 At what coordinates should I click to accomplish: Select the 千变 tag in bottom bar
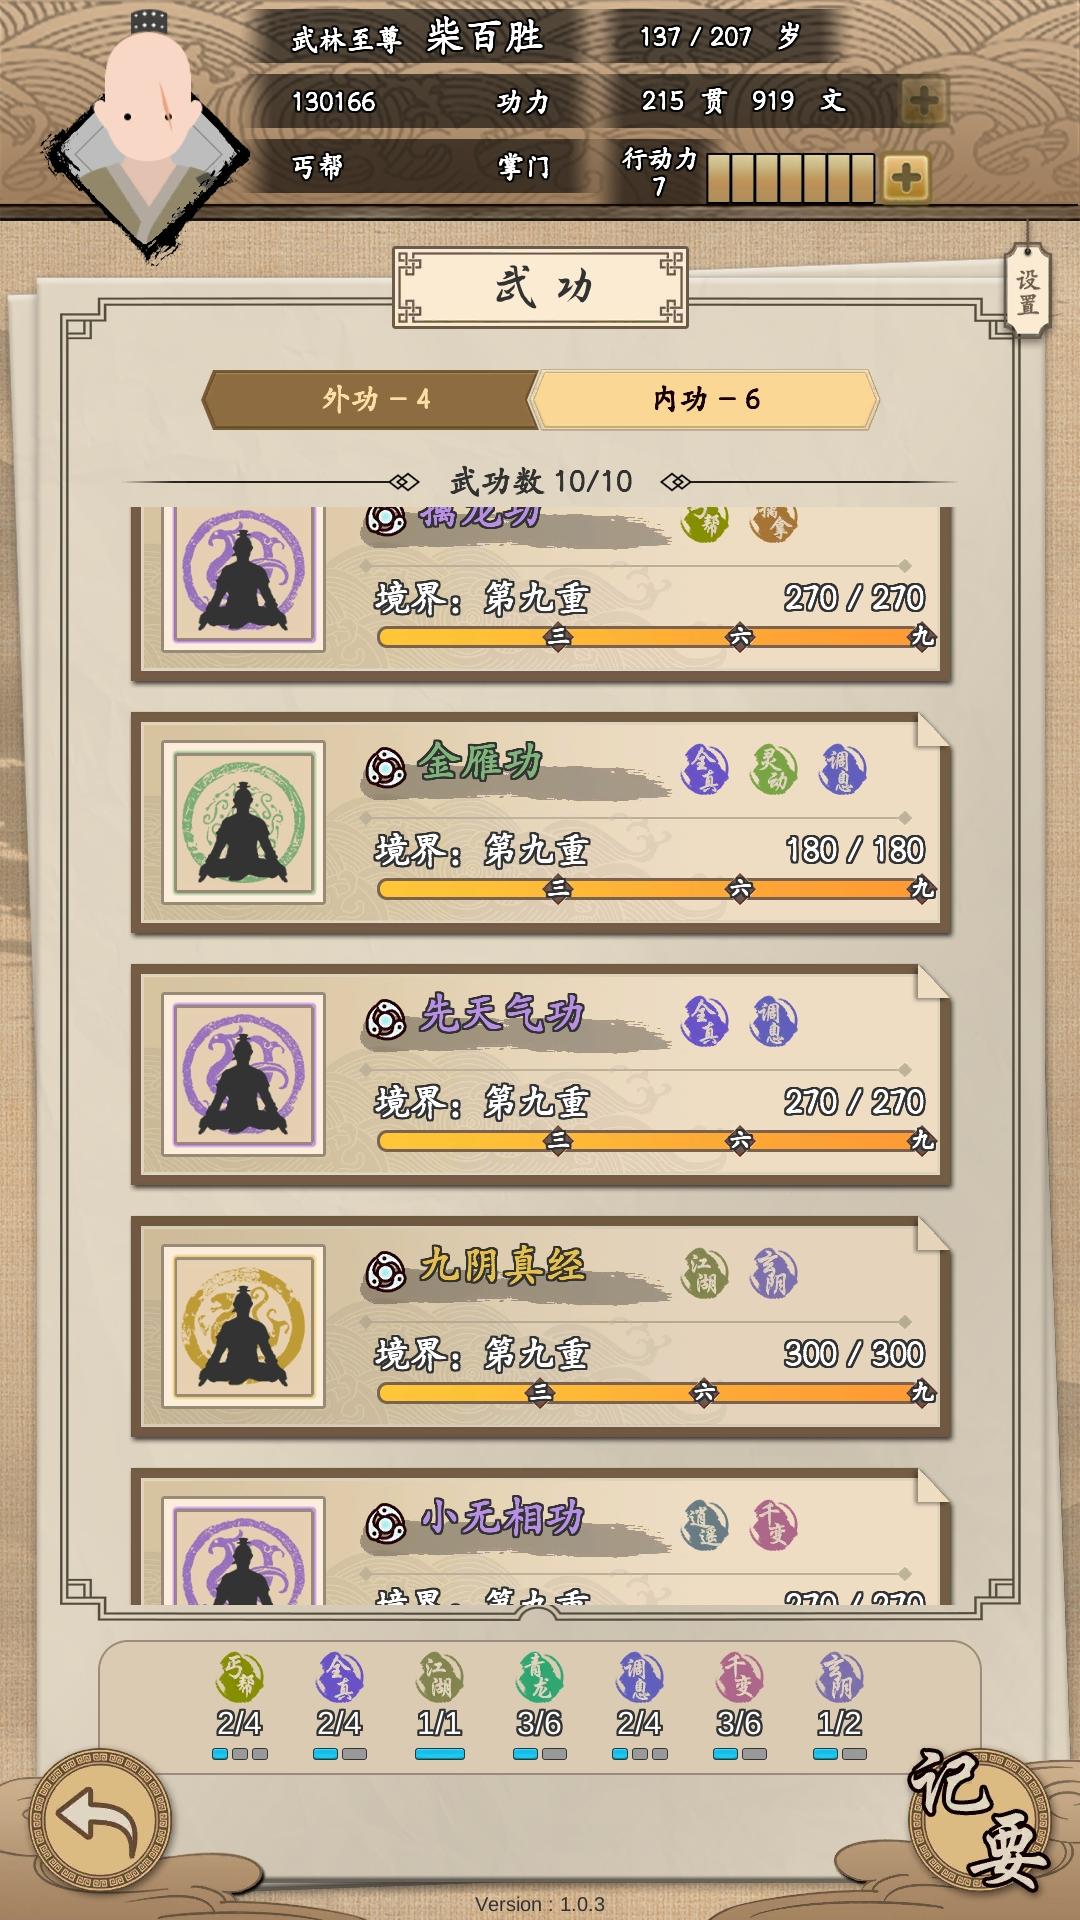click(x=740, y=1677)
